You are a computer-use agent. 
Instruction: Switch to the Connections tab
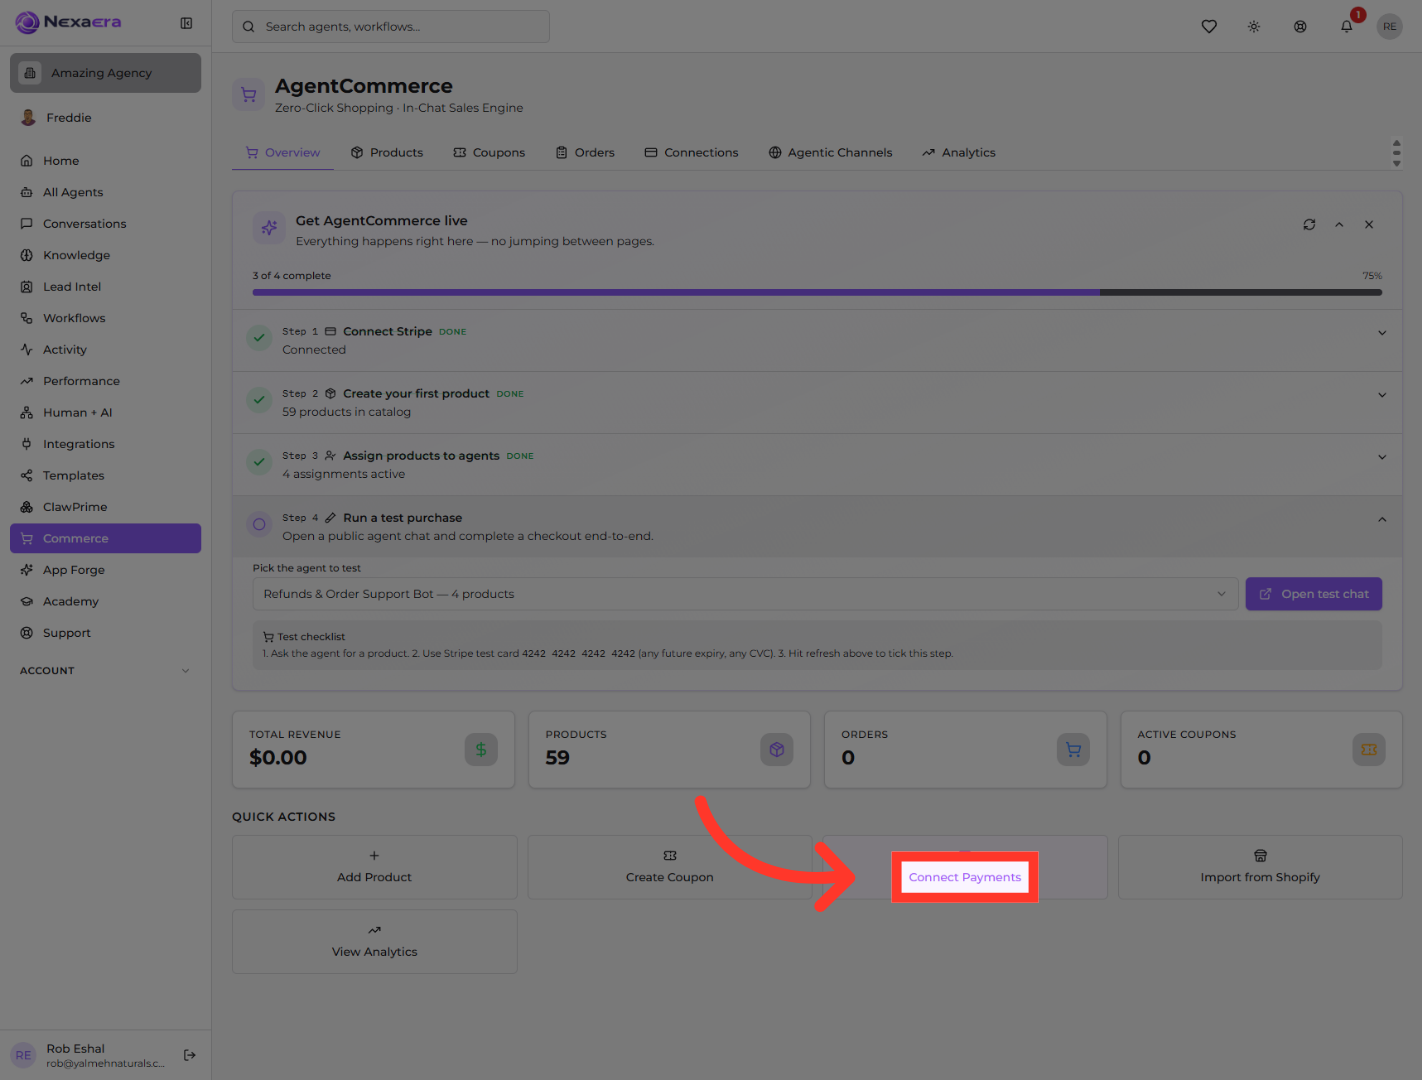692,153
